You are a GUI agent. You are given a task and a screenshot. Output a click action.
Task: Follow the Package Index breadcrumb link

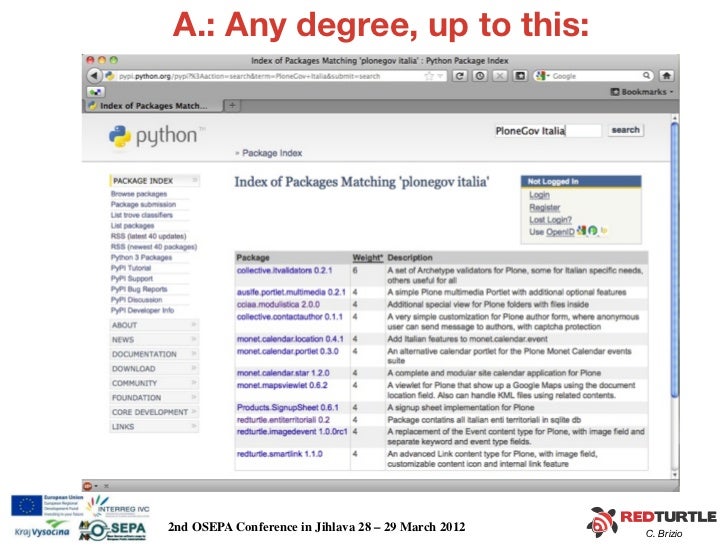coord(272,153)
